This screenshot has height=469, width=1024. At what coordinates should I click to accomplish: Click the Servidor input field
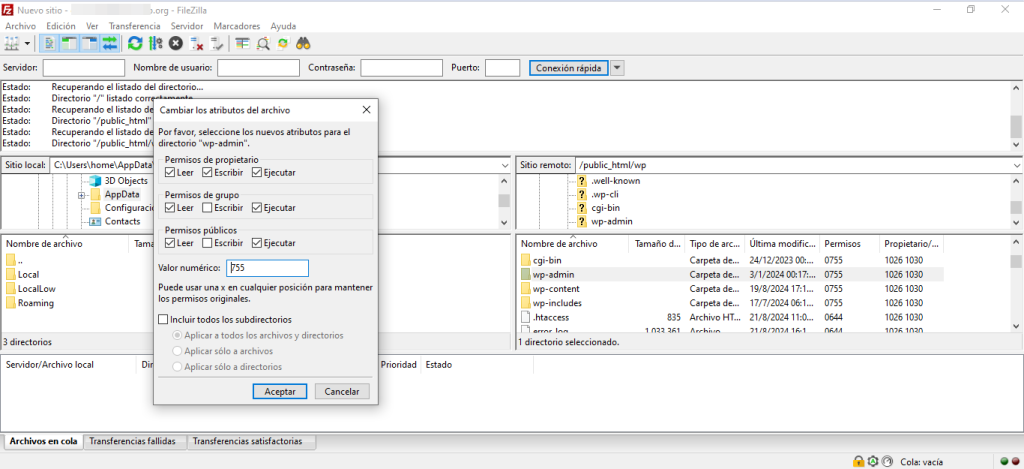[x=84, y=68]
